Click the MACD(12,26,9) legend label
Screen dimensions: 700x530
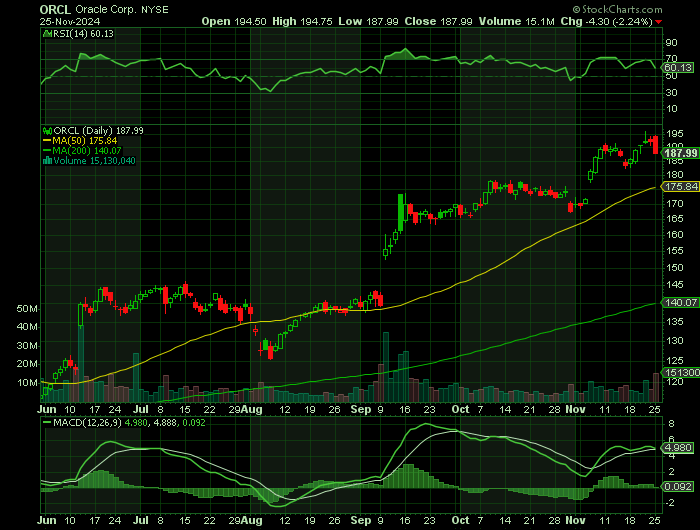click(88, 422)
